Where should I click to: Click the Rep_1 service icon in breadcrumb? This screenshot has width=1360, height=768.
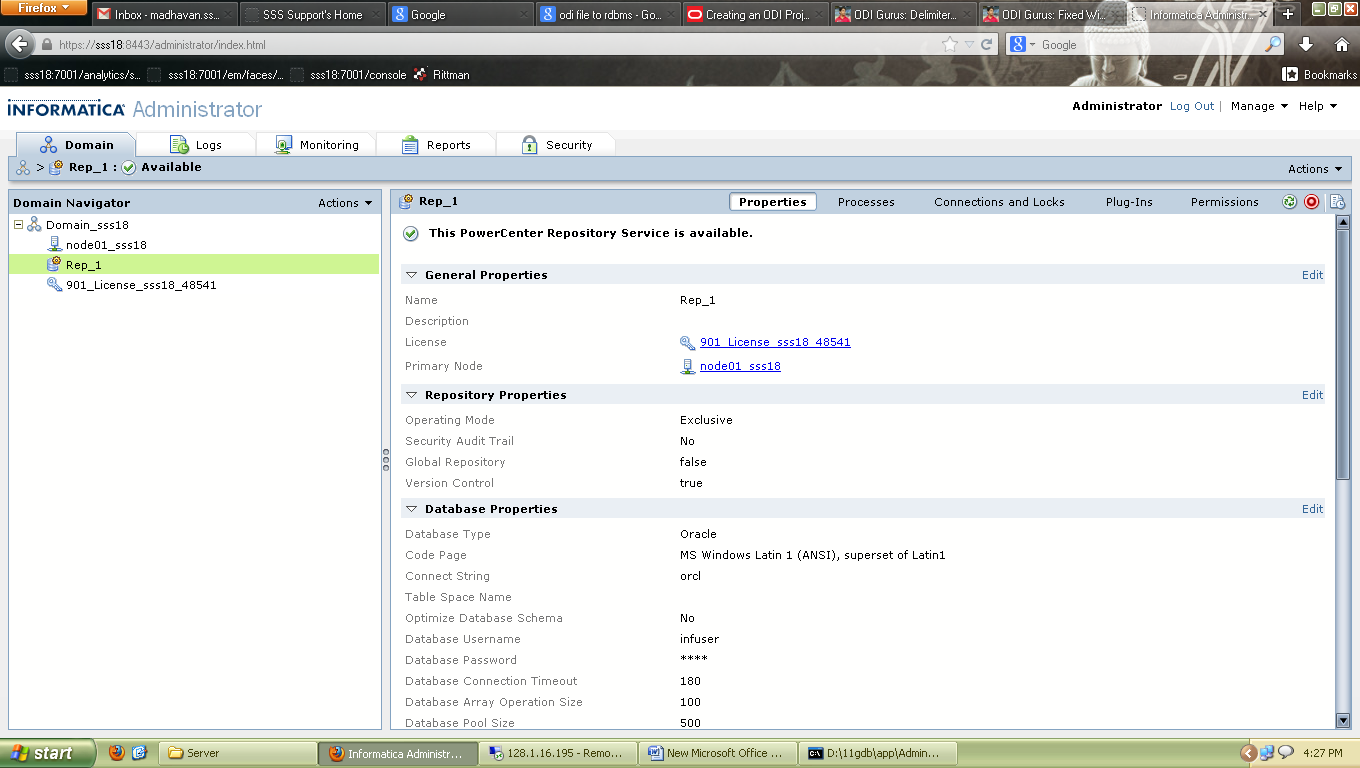pos(57,167)
